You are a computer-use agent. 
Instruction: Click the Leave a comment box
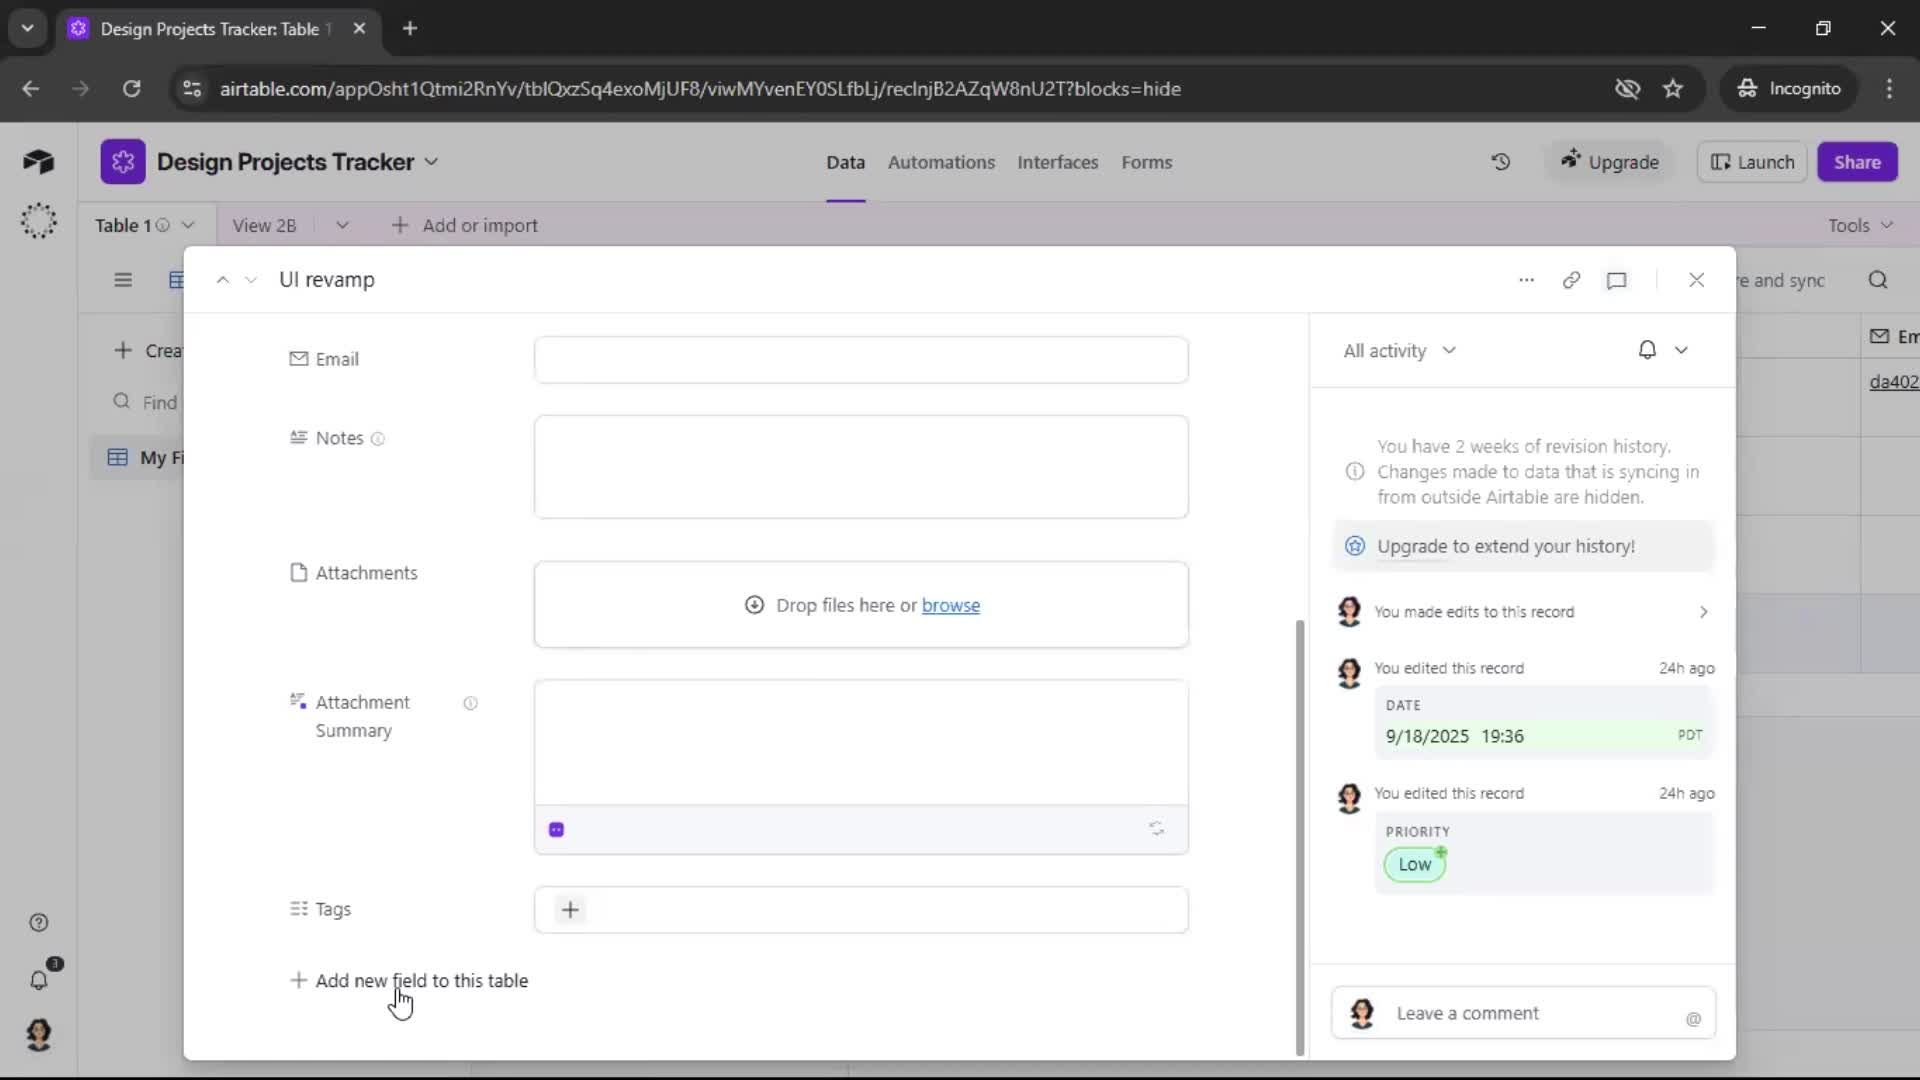pos(1523,1013)
